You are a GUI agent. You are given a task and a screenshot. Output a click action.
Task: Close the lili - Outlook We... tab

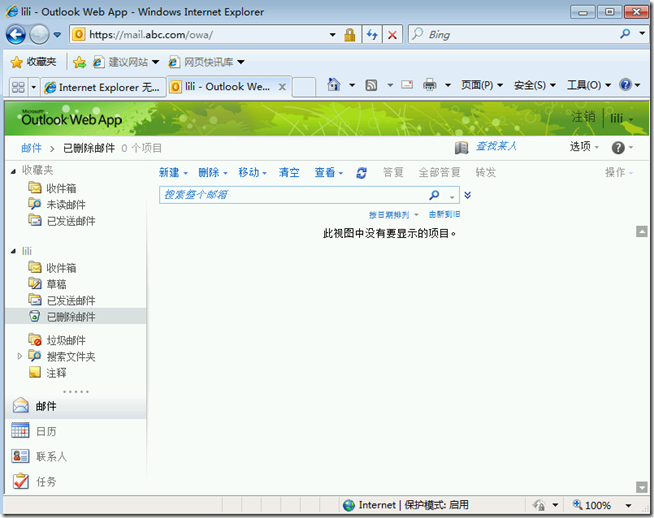point(282,87)
